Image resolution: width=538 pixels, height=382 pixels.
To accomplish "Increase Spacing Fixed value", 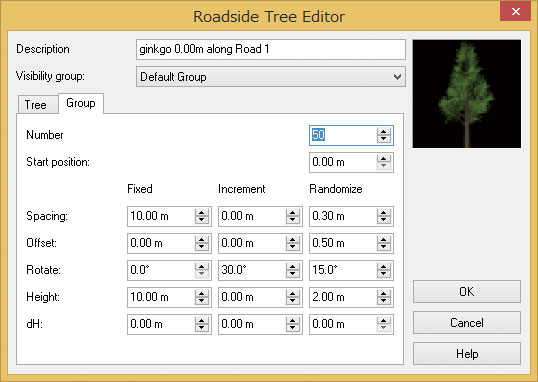I will coord(202,213).
